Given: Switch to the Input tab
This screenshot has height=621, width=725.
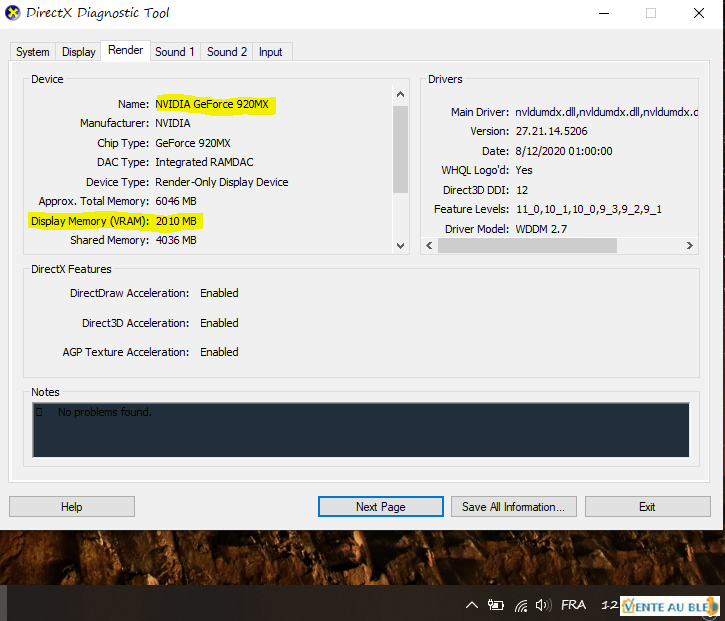Looking at the screenshot, I should tap(270, 52).
